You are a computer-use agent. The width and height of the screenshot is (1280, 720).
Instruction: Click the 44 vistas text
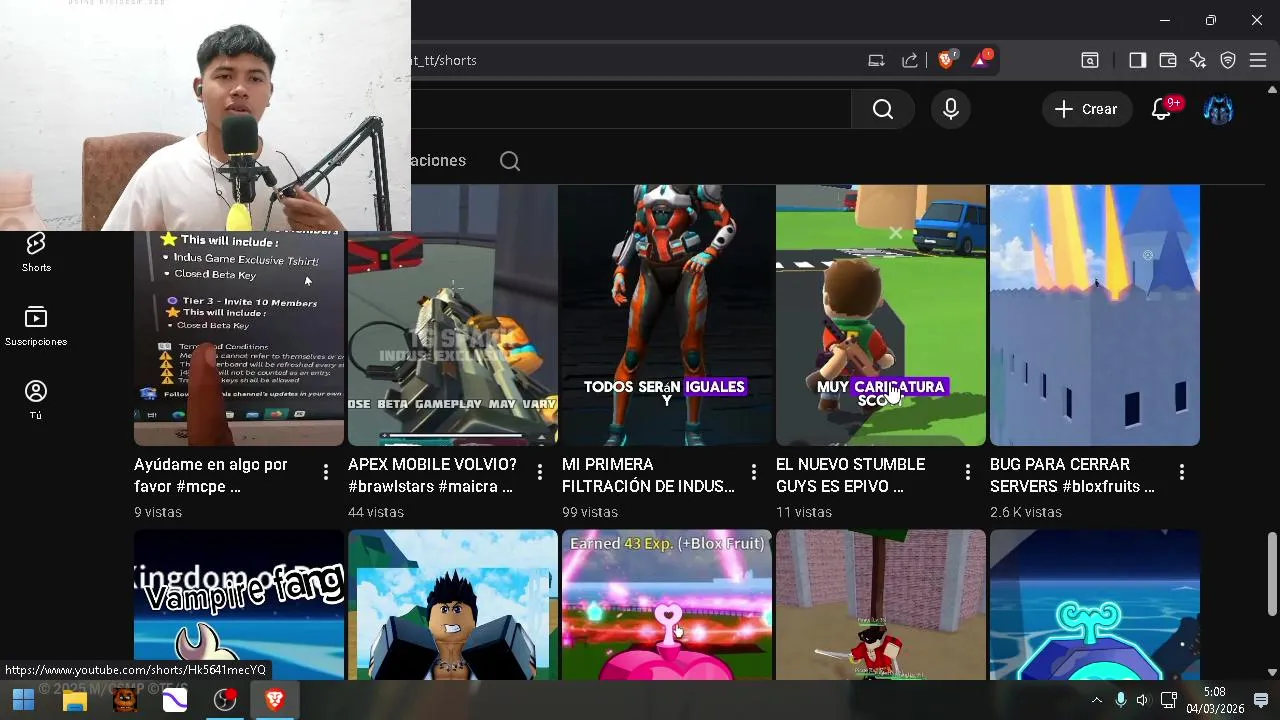point(376,512)
